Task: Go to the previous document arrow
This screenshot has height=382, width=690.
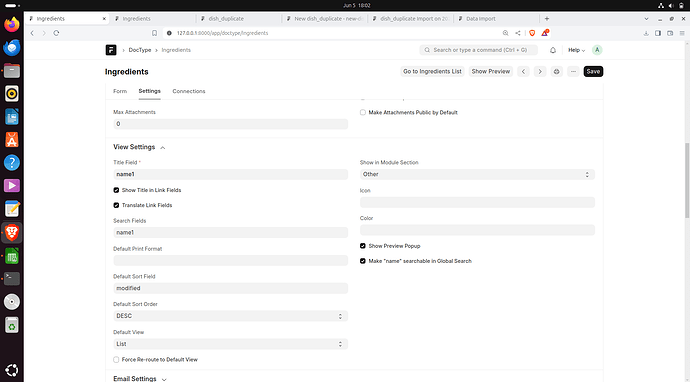Action: tap(523, 71)
